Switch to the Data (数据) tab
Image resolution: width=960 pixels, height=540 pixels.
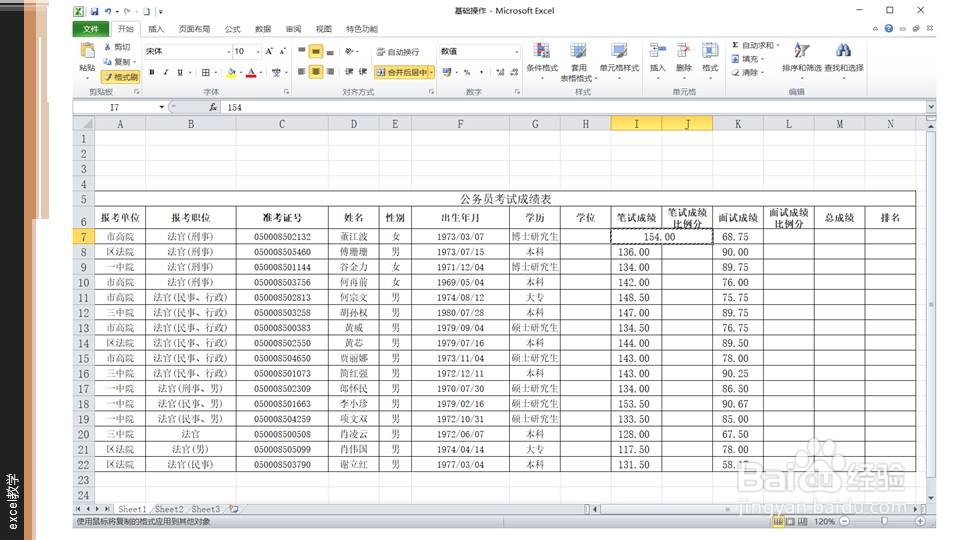(x=263, y=29)
